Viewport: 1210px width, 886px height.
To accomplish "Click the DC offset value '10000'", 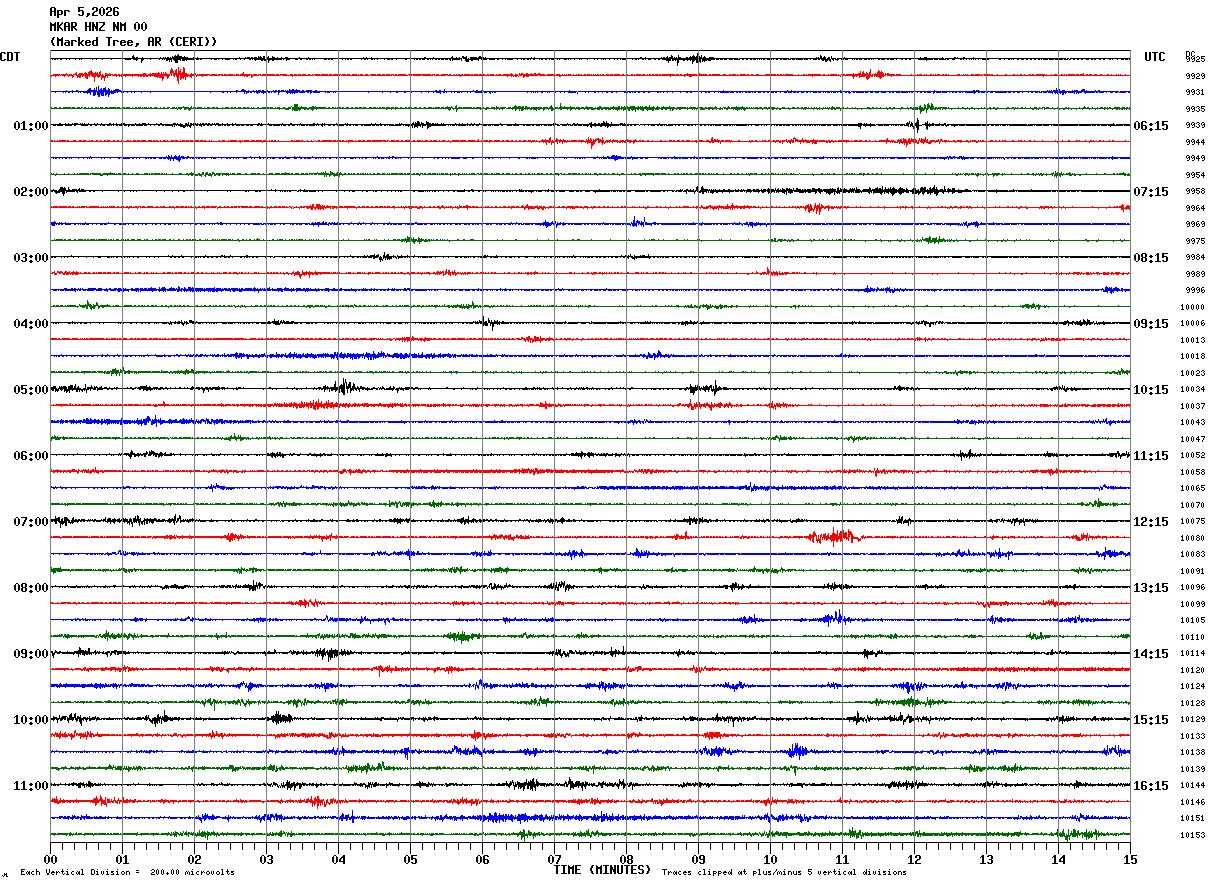I will click(1193, 307).
